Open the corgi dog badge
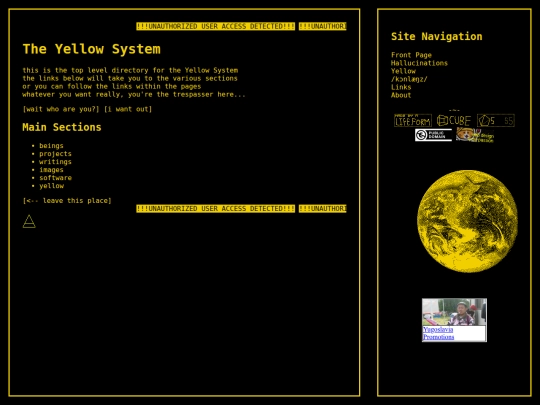This screenshot has height=405, width=540. [x=475, y=135]
